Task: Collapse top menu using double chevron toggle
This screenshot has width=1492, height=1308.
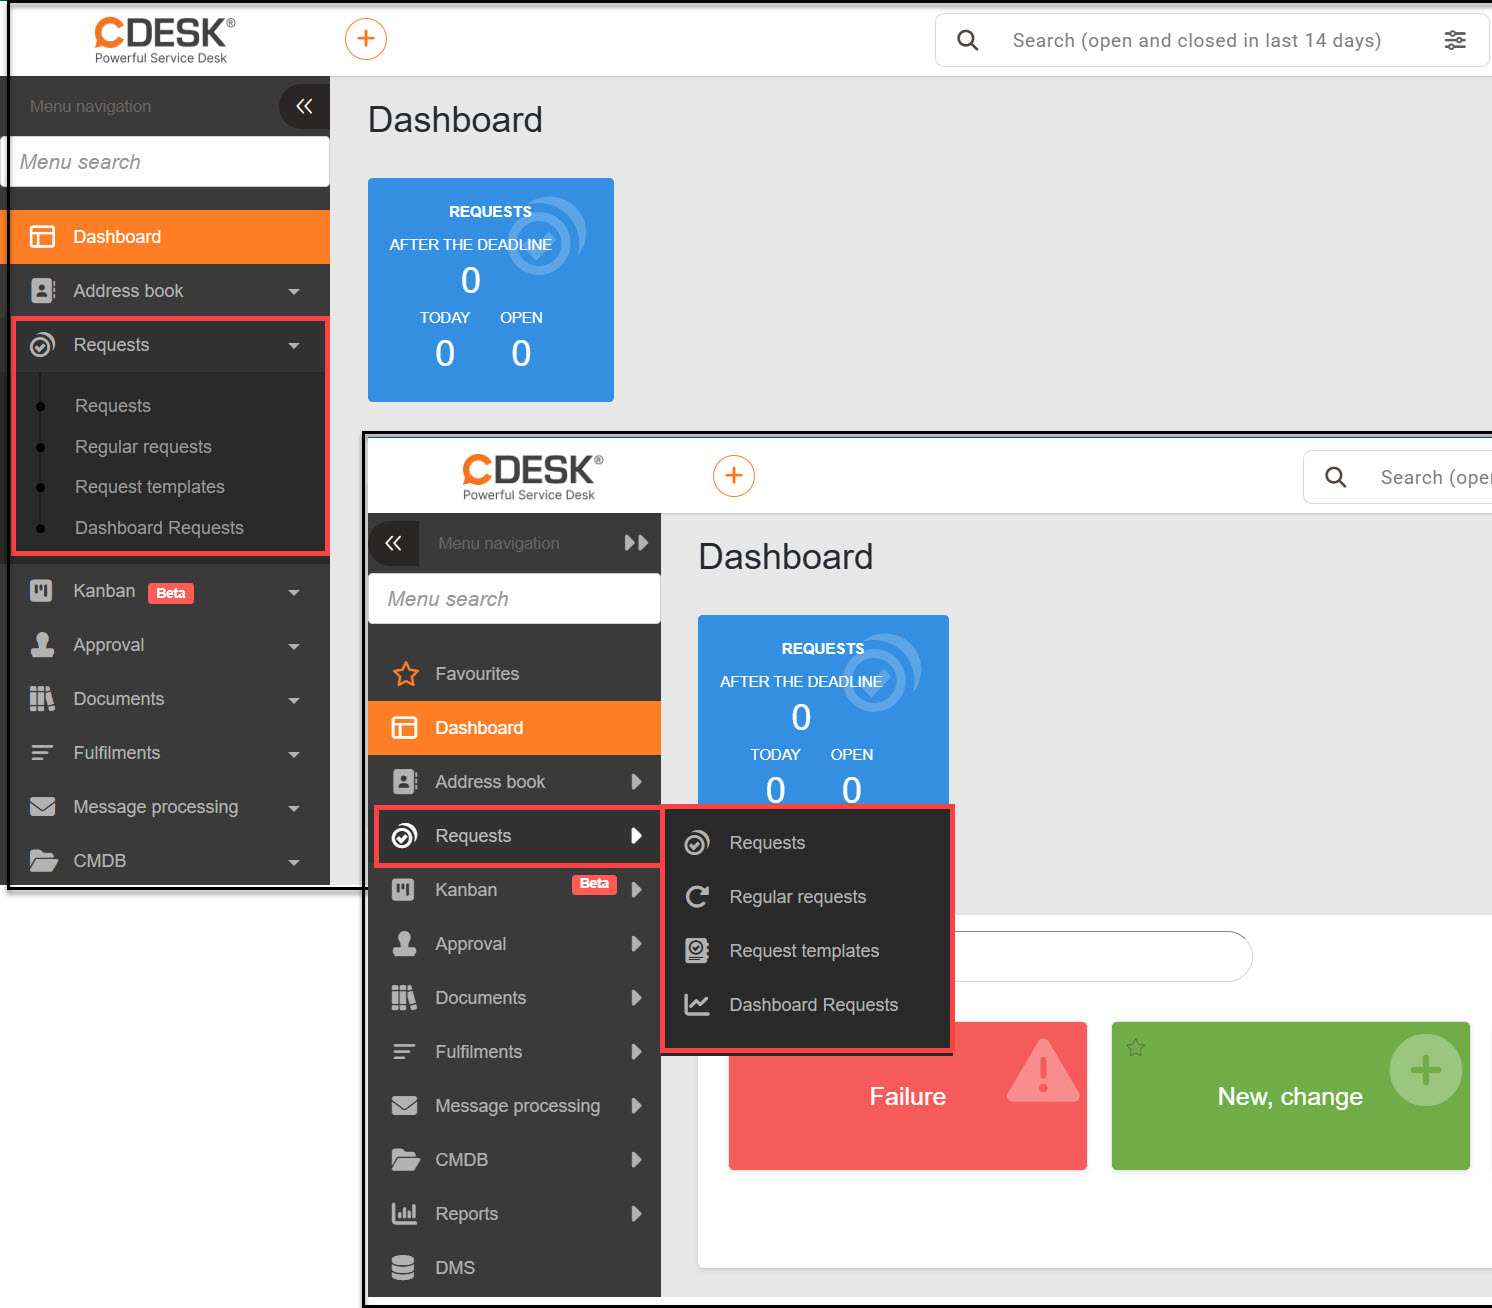Action: tap(304, 106)
